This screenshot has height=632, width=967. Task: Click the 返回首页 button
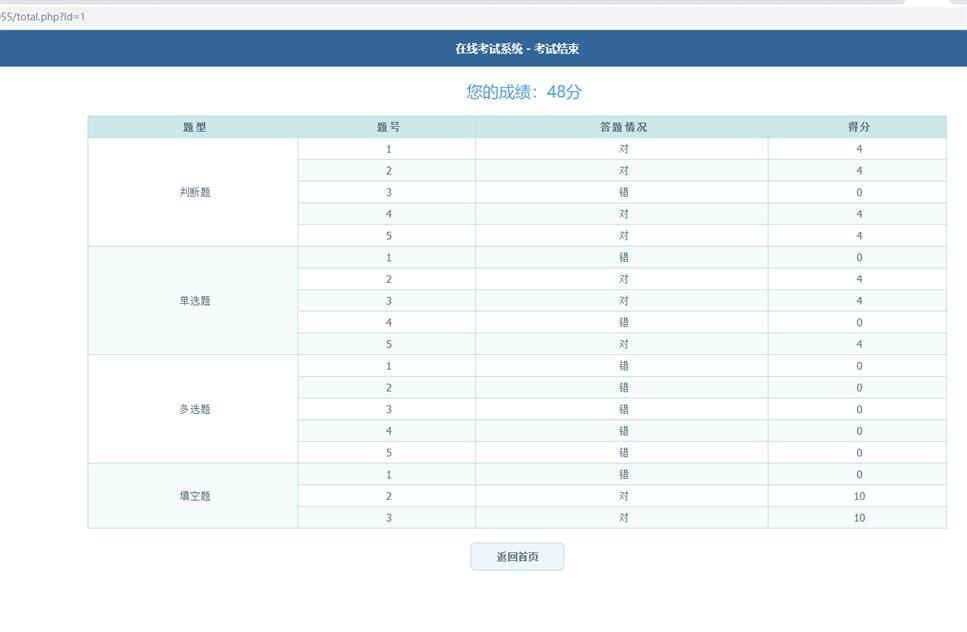click(x=517, y=556)
